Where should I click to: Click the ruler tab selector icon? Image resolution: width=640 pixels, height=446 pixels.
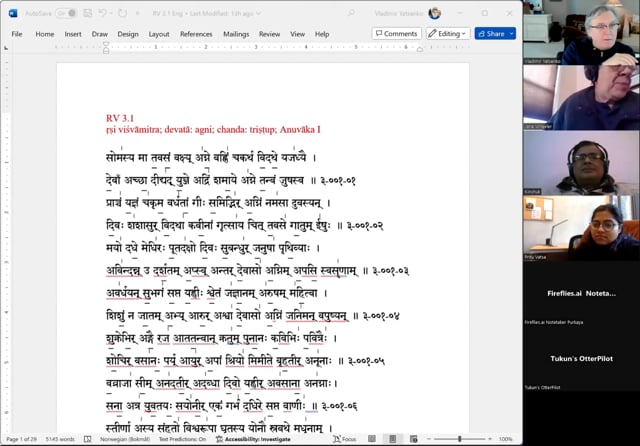(x=6, y=48)
